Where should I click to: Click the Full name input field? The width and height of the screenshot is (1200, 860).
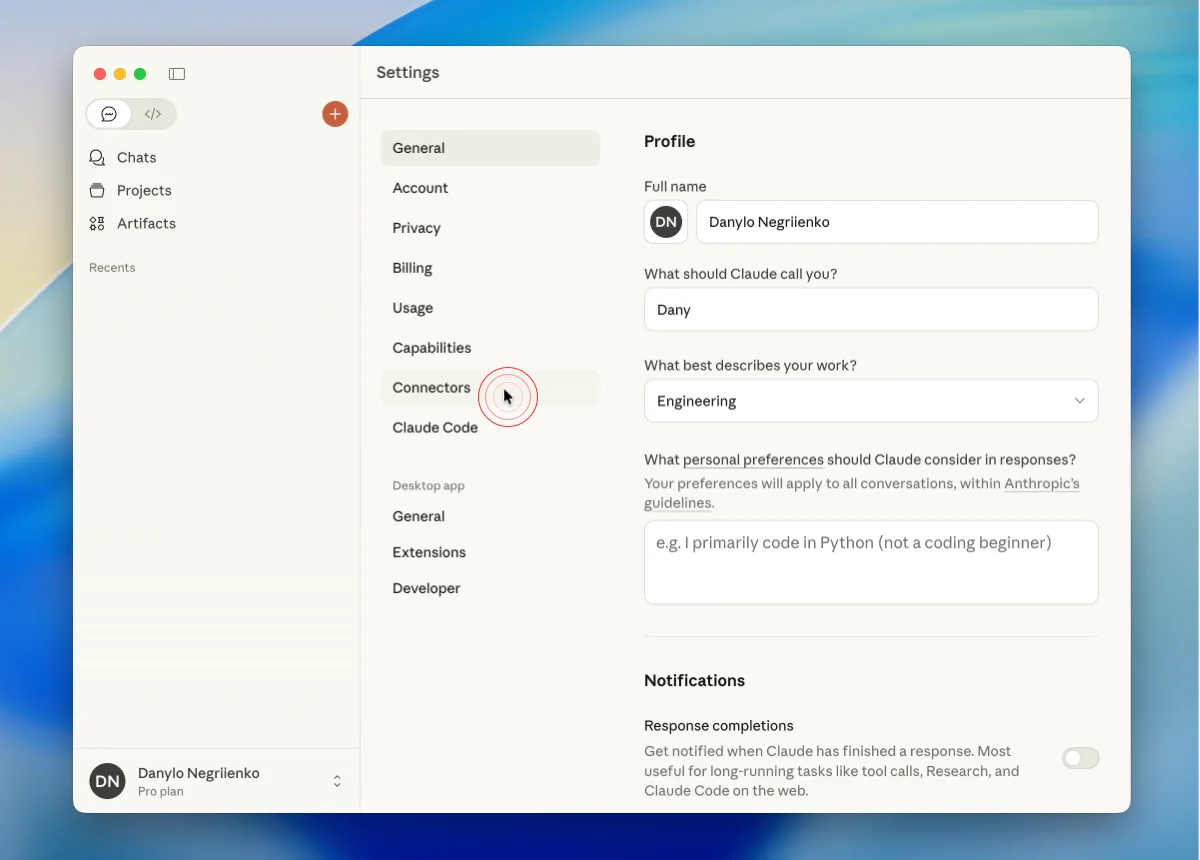click(x=896, y=222)
